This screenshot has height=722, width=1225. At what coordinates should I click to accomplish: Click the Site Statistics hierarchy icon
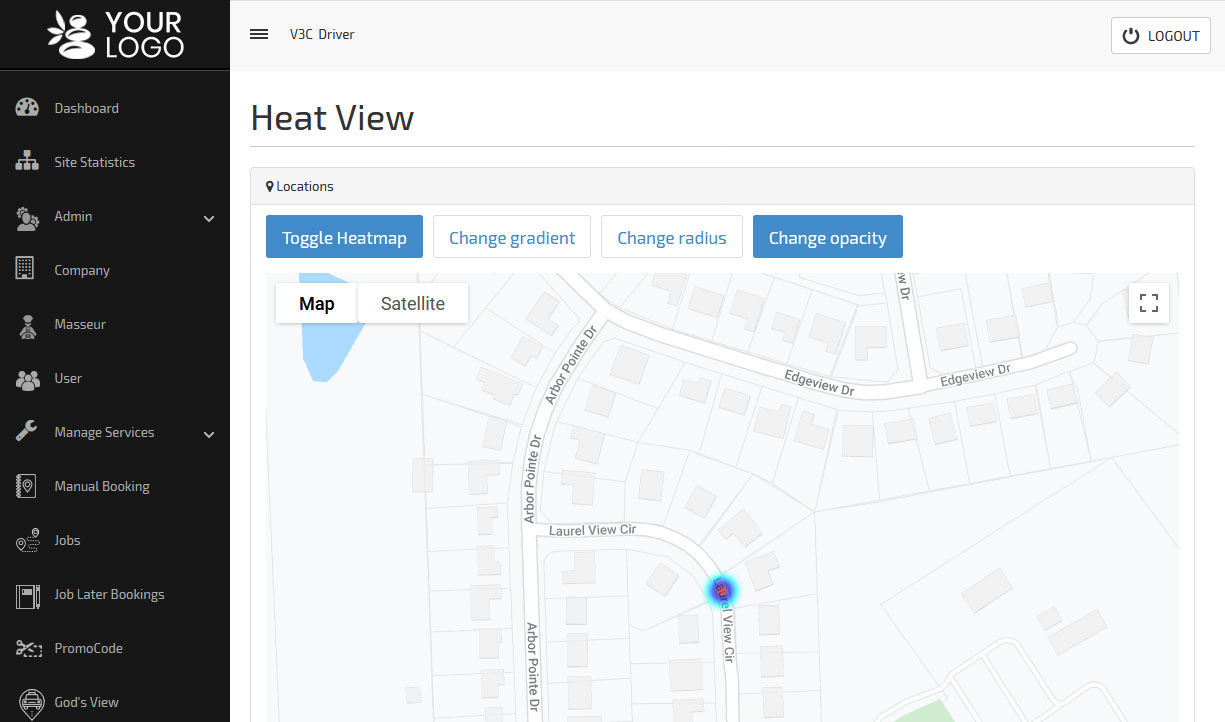click(x=27, y=162)
